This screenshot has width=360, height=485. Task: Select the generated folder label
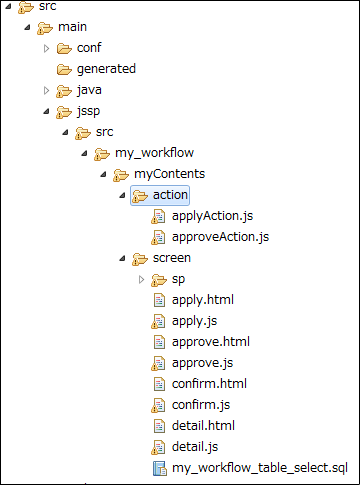click(x=106, y=69)
